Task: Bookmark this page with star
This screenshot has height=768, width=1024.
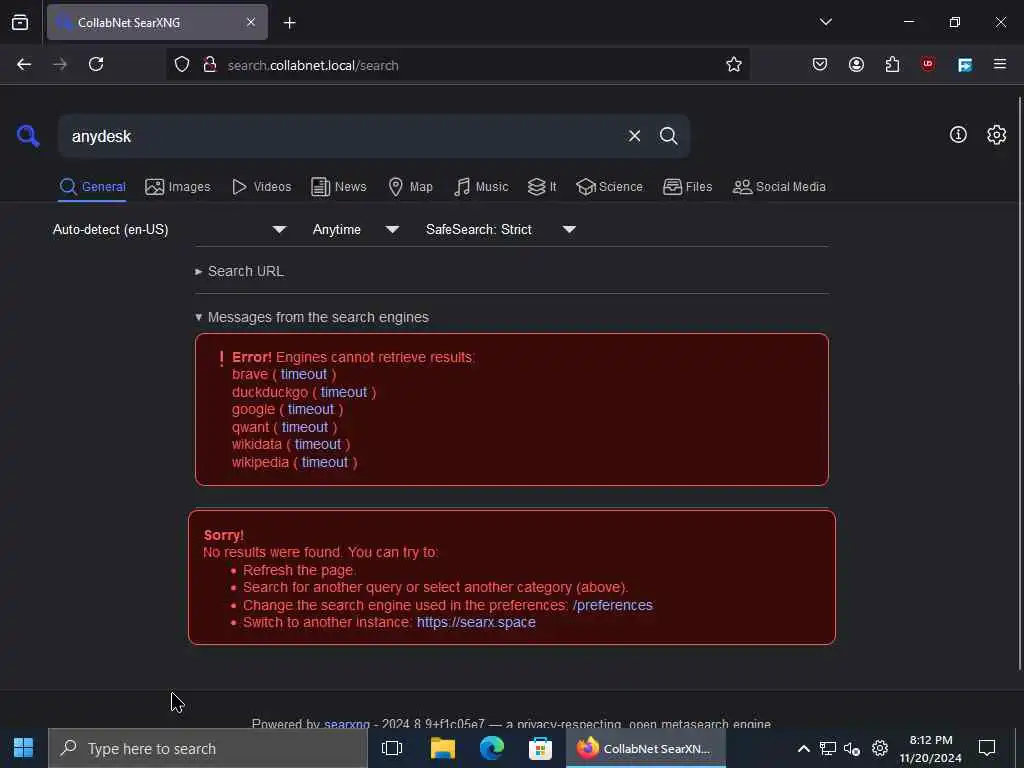Action: pyautogui.click(x=733, y=65)
